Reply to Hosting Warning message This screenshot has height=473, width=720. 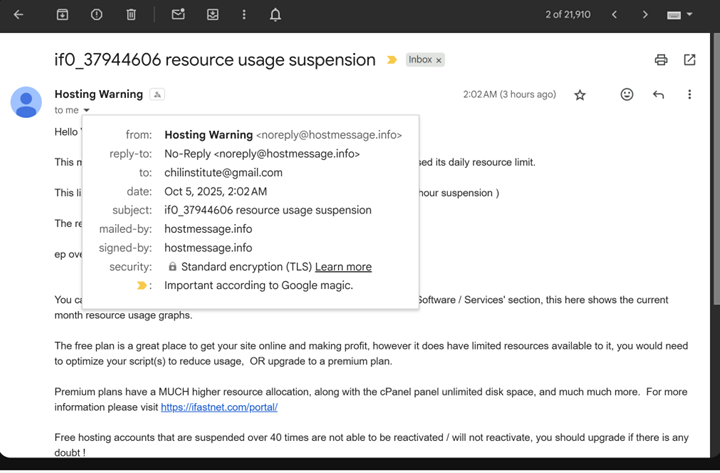(x=658, y=95)
